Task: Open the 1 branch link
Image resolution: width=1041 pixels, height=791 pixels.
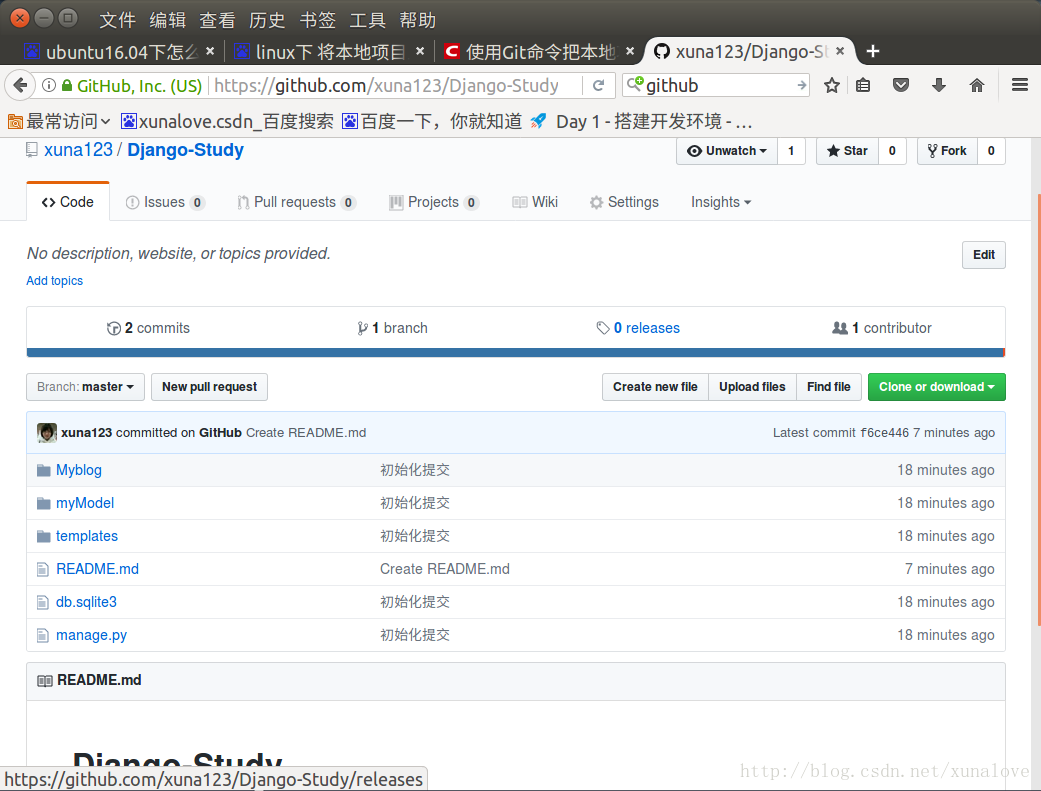Action: (x=392, y=328)
